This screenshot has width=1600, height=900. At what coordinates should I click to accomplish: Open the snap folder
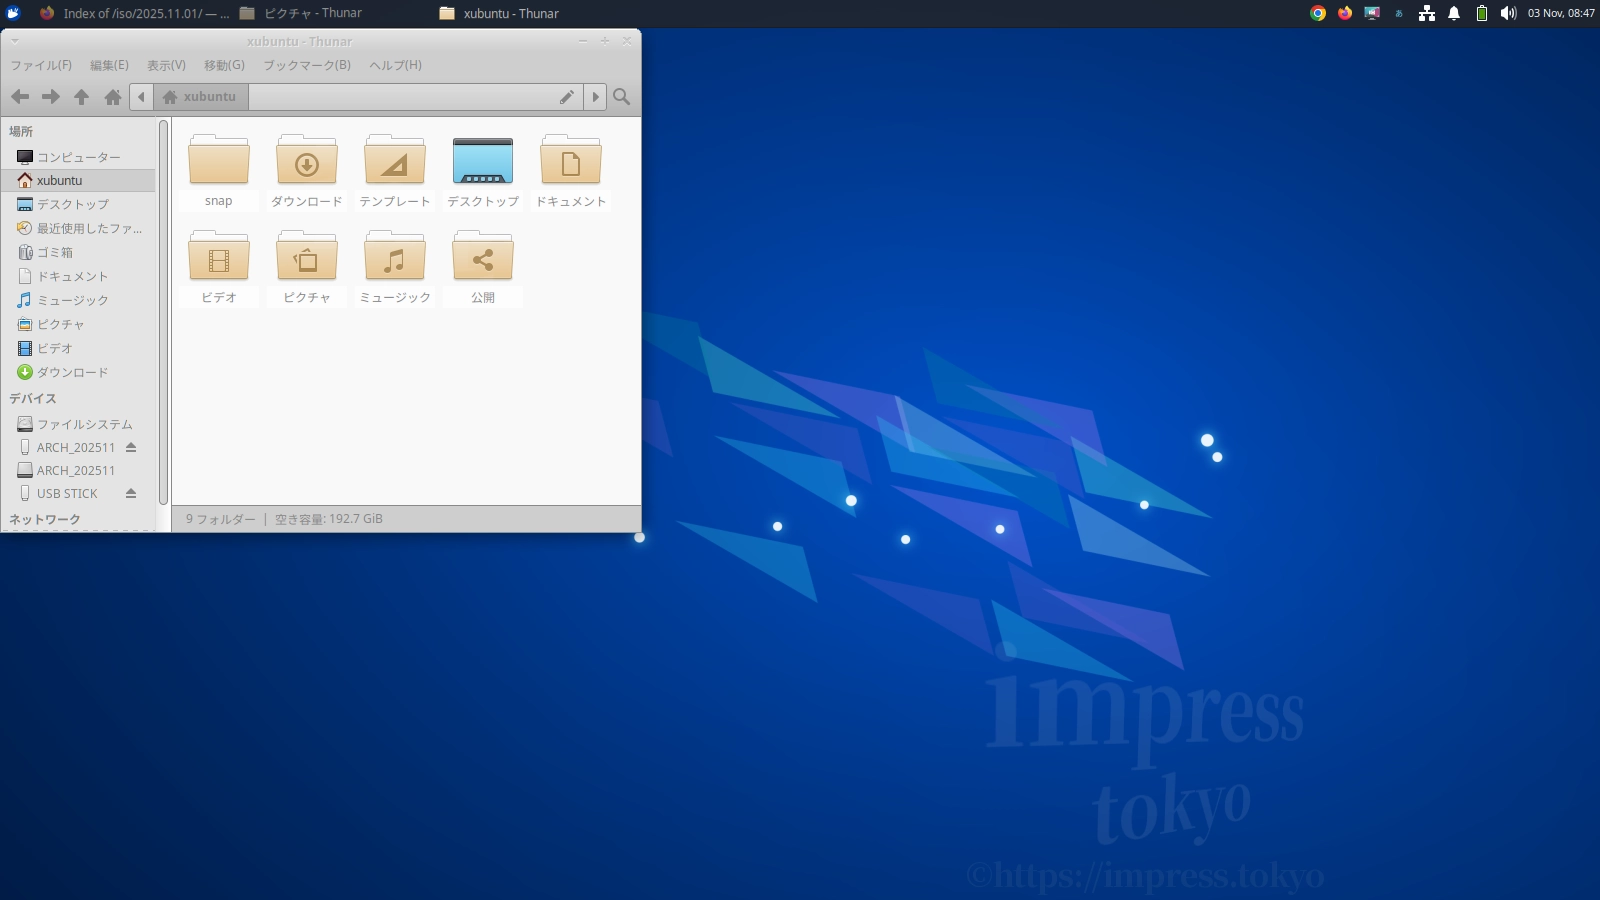tap(219, 170)
